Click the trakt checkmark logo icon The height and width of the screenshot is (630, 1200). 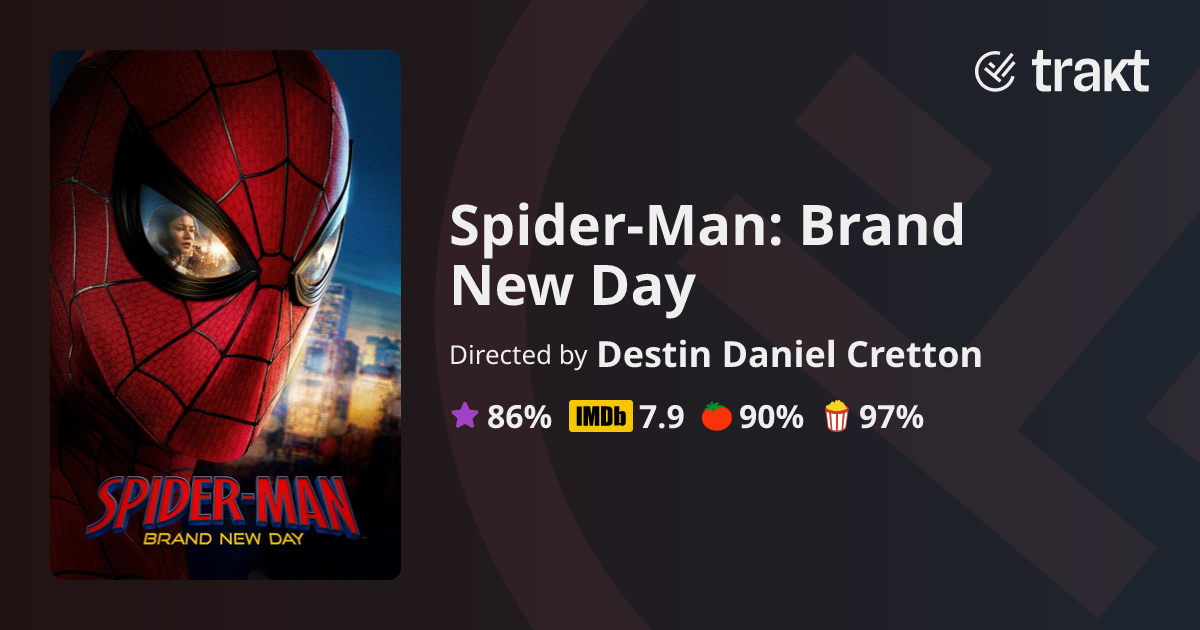(995, 72)
